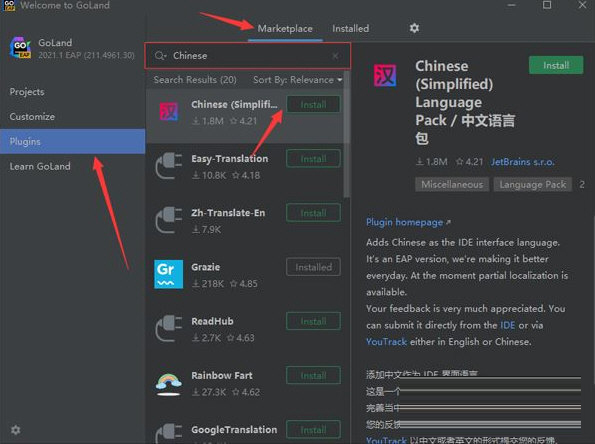This screenshot has width=595, height=444.
Task: Clear the Chinese search text with X
Action: [335, 56]
